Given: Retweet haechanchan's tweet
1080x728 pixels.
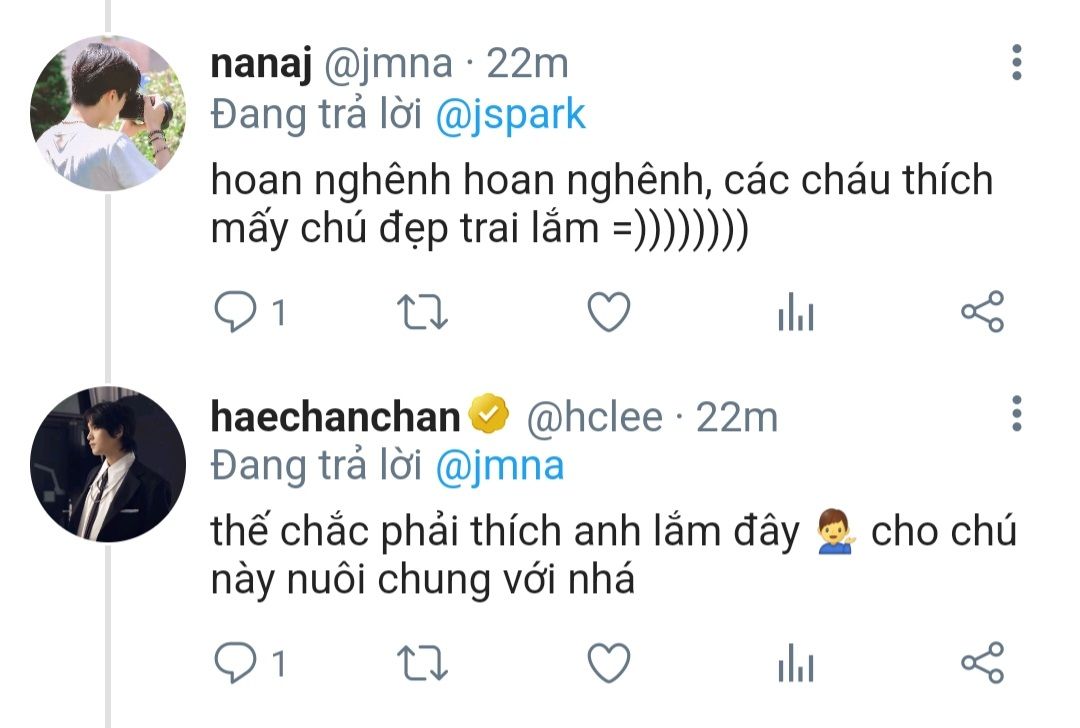Looking at the screenshot, I should [422, 663].
